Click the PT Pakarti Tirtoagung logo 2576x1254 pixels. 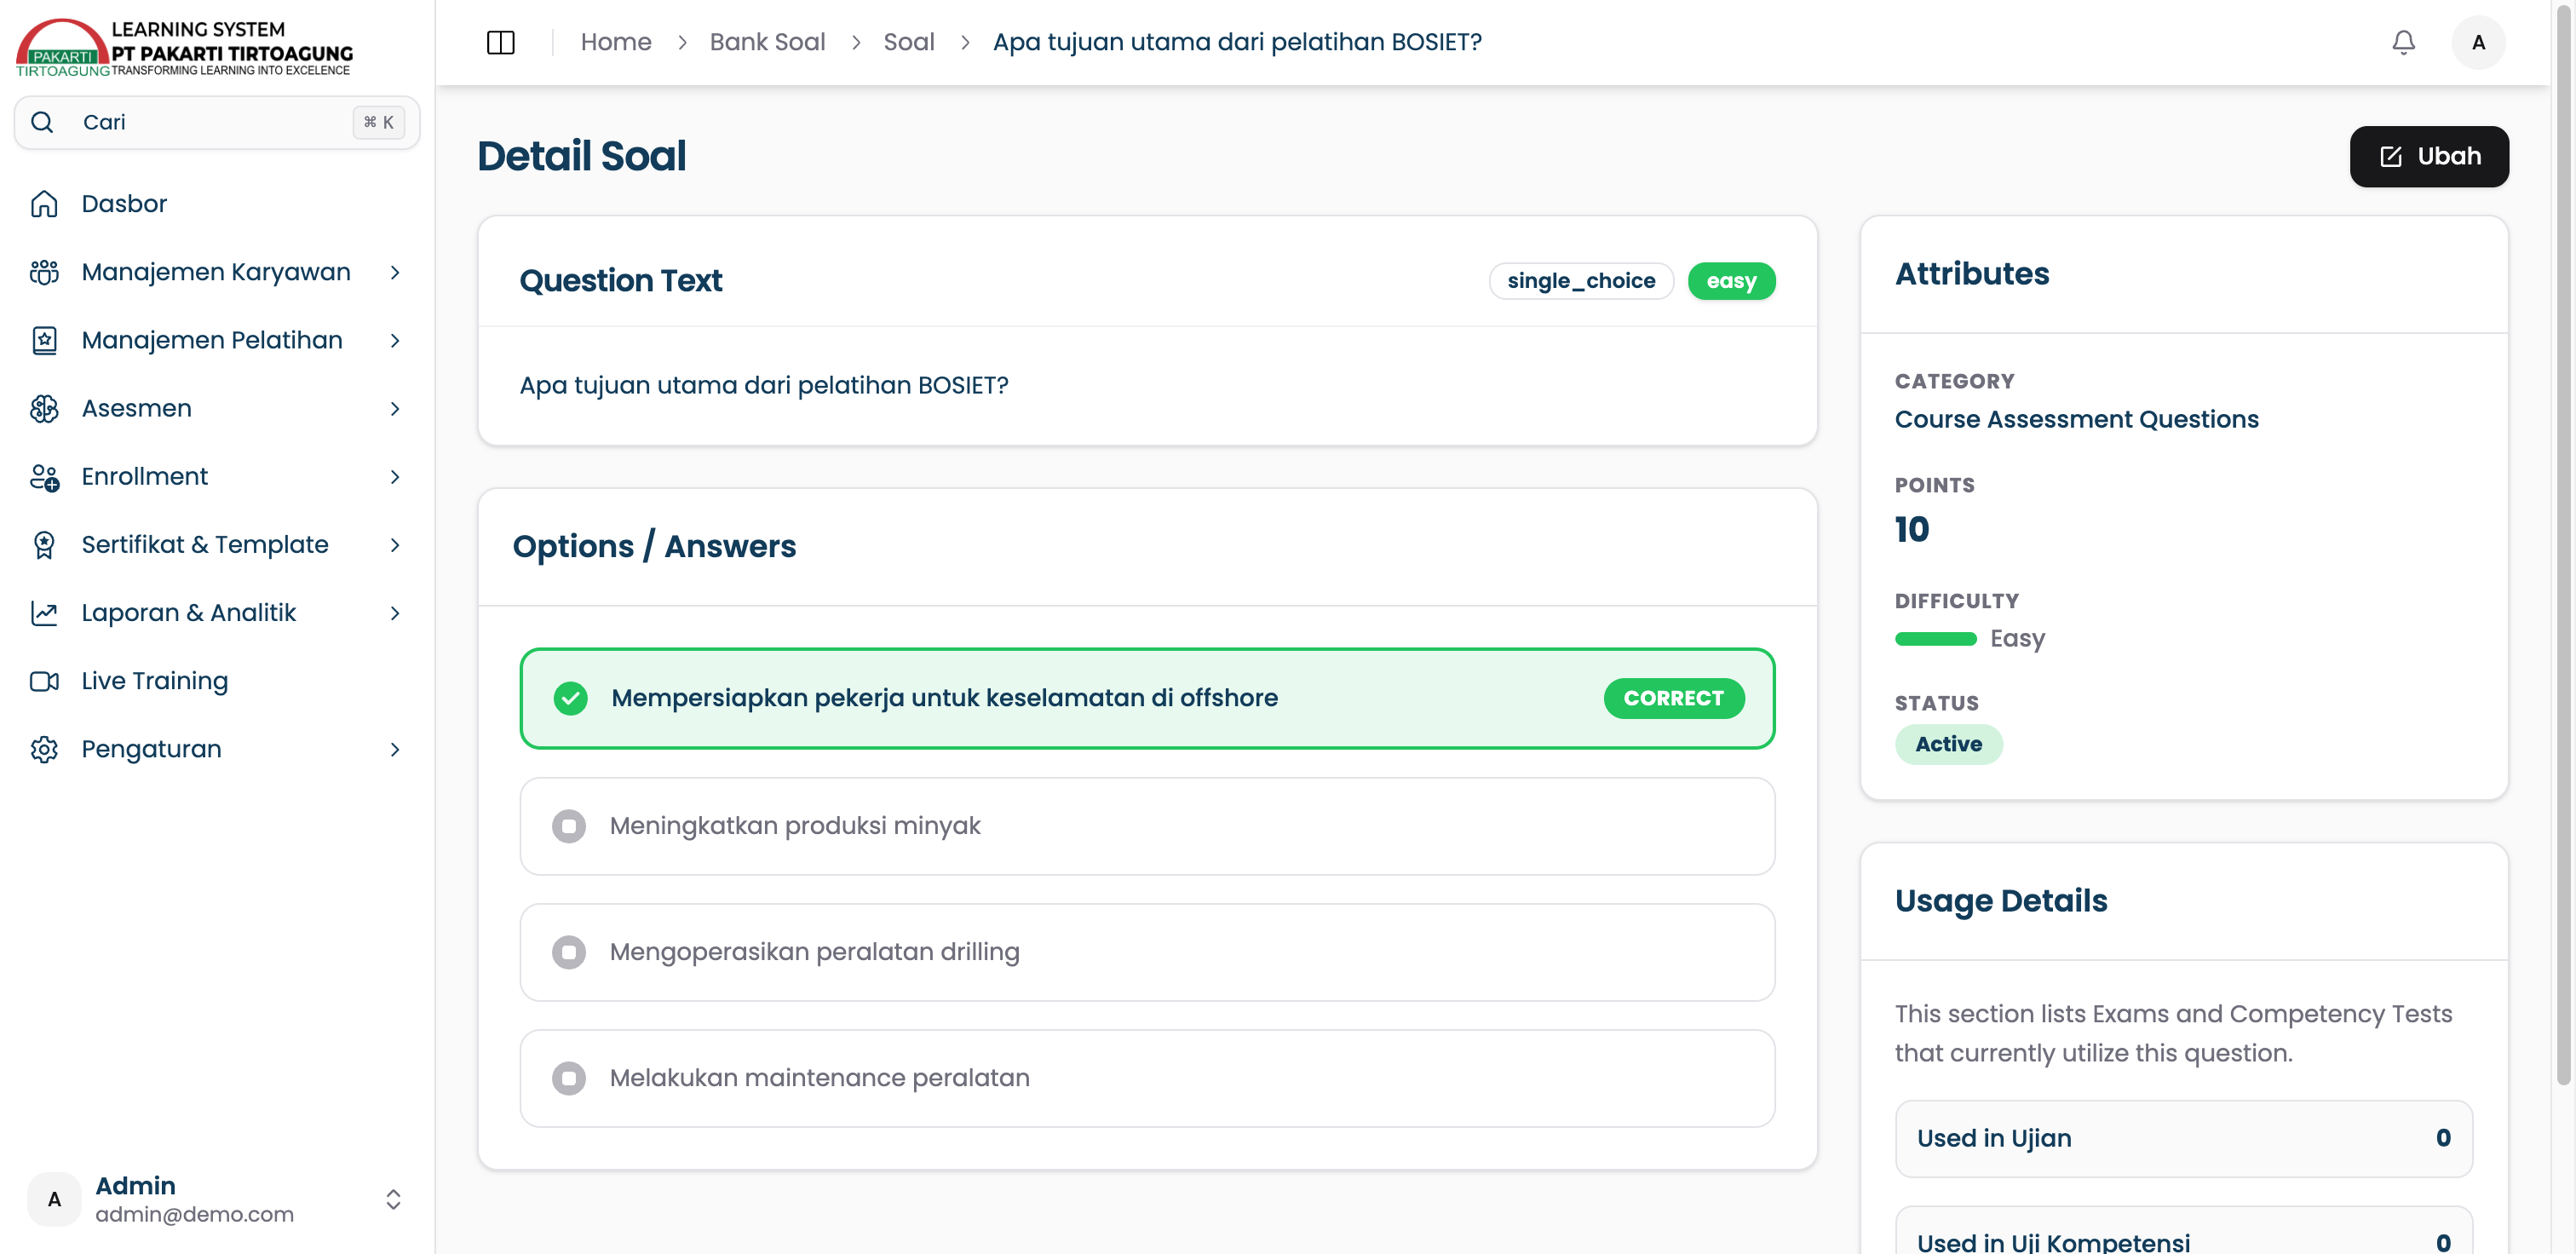pyautogui.click(x=184, y=47)
